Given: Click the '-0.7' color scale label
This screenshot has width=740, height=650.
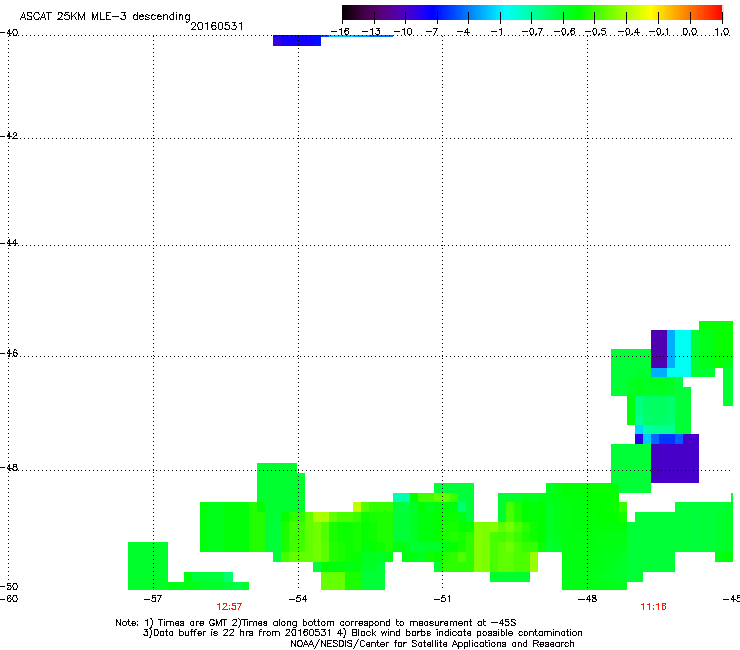Looking at the screenshot, I should (x=532, y=32).
